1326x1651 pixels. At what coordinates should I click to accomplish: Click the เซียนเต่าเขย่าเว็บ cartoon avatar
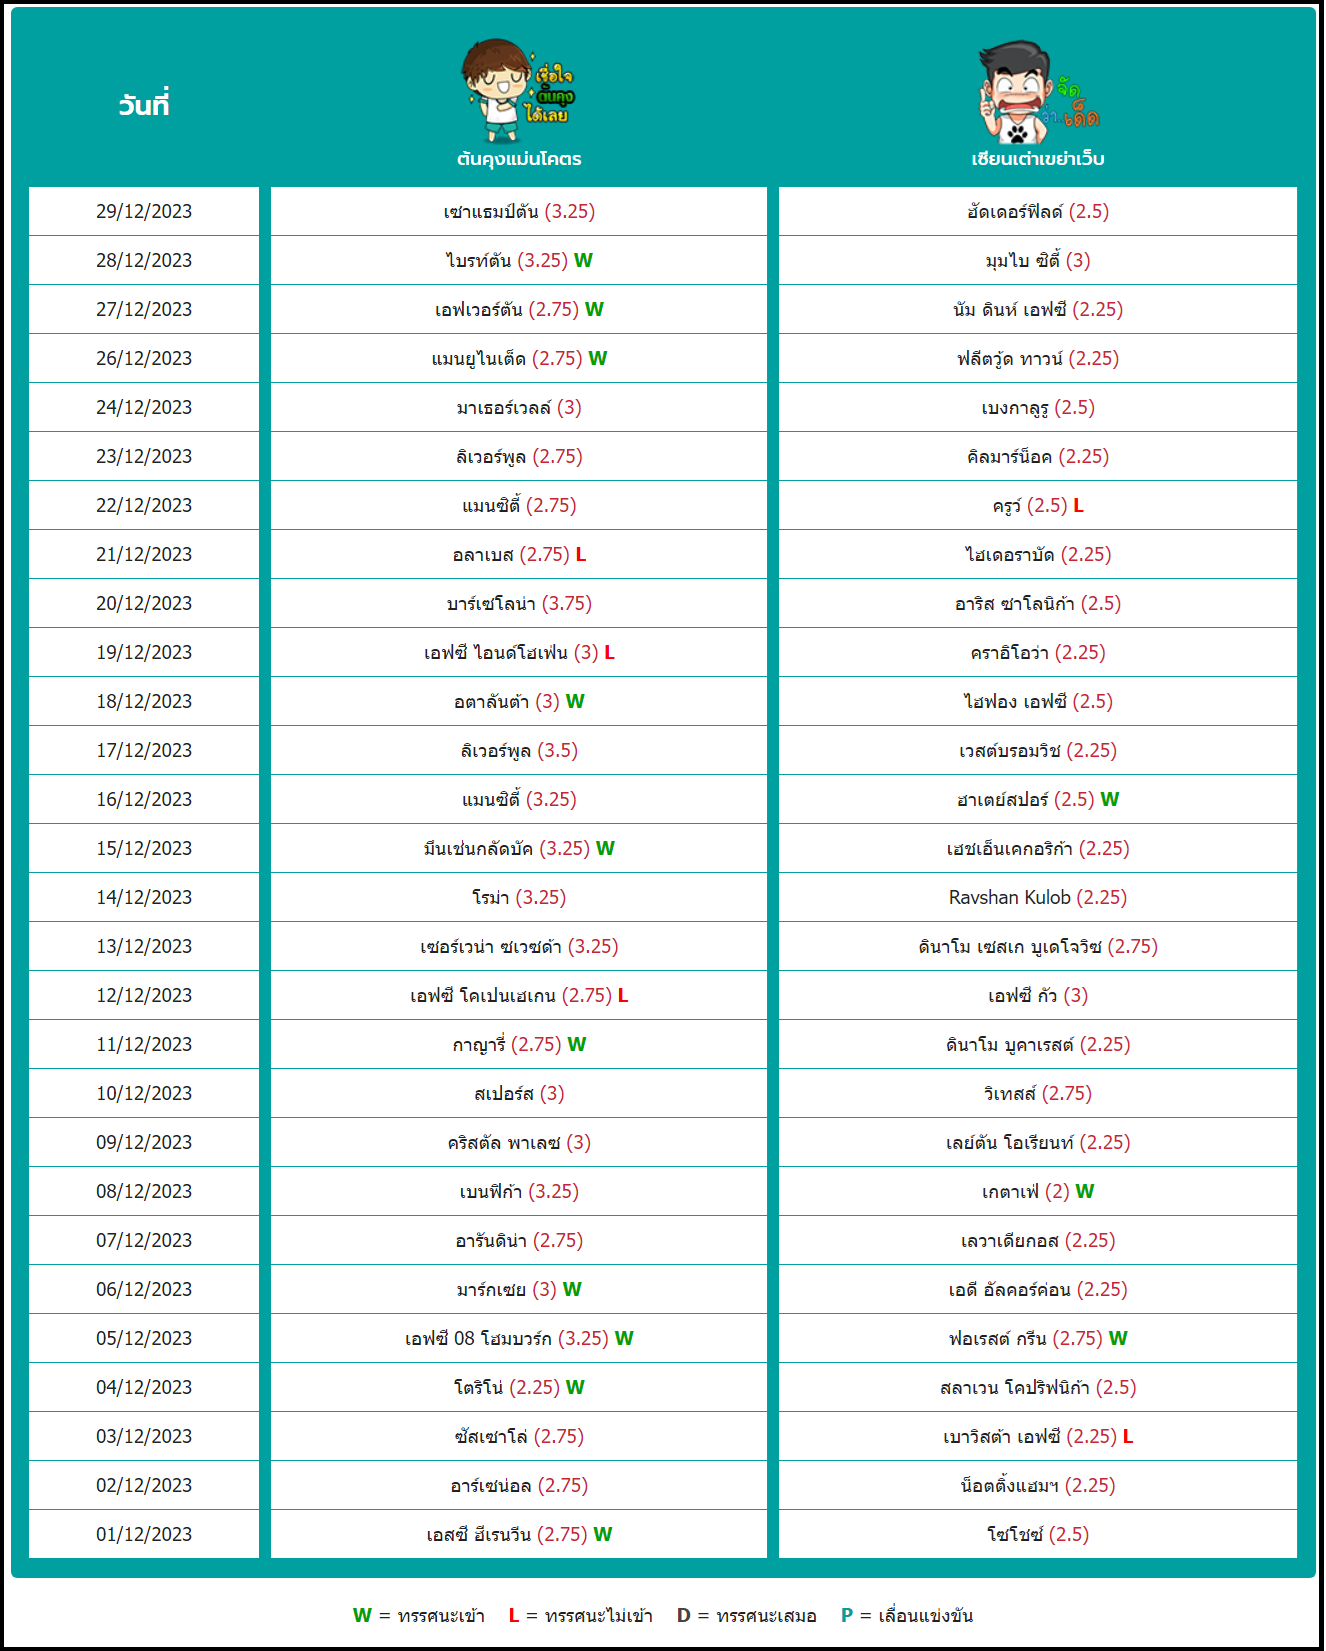(x=1037, y=92)
